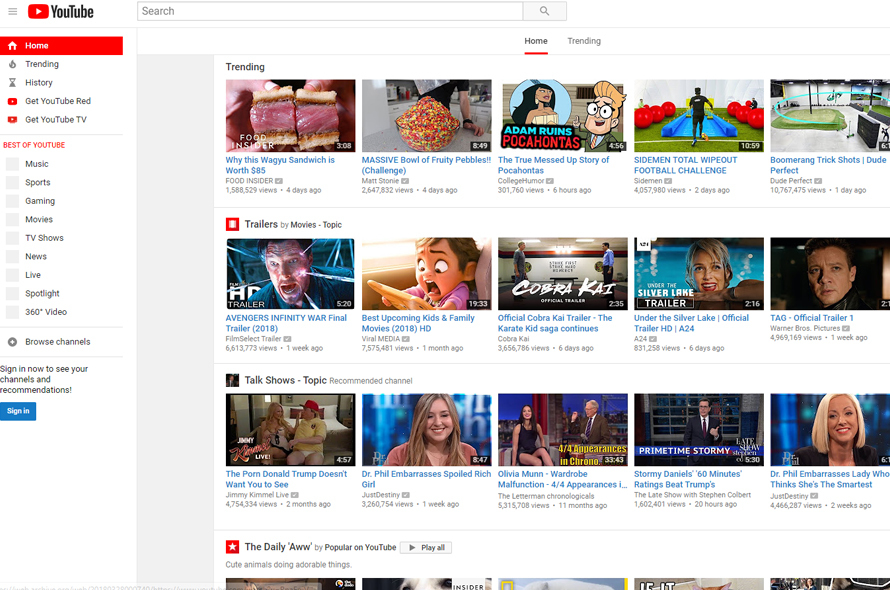Select Get YouTube Red in sidebar
This screenshot has height=590, width=890.
(57, 101)
